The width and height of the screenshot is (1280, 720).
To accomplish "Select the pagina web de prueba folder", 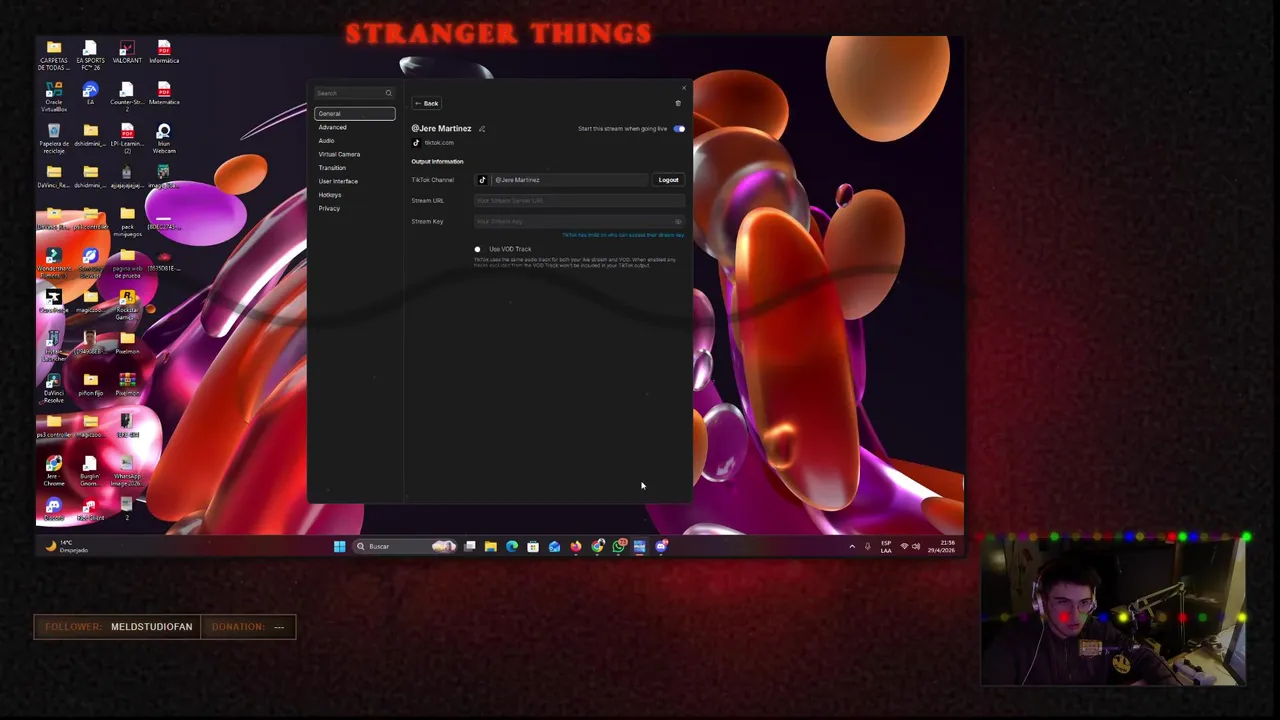I will 127,262.
